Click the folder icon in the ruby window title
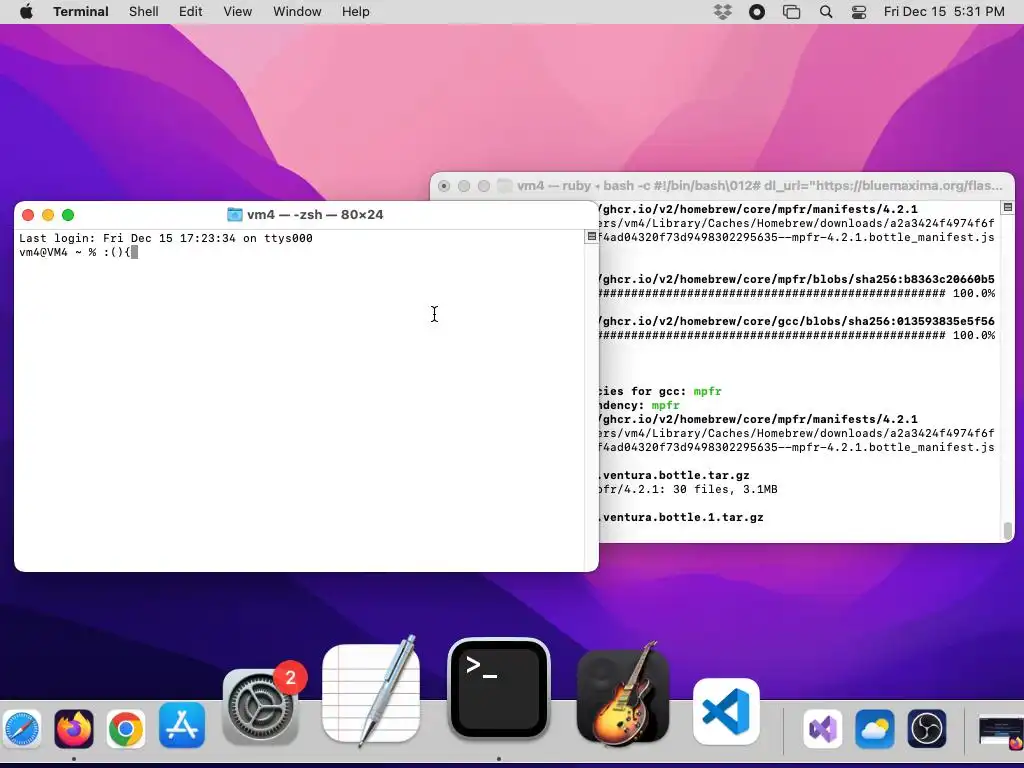The image size is (1024, 768). [505, 185]
